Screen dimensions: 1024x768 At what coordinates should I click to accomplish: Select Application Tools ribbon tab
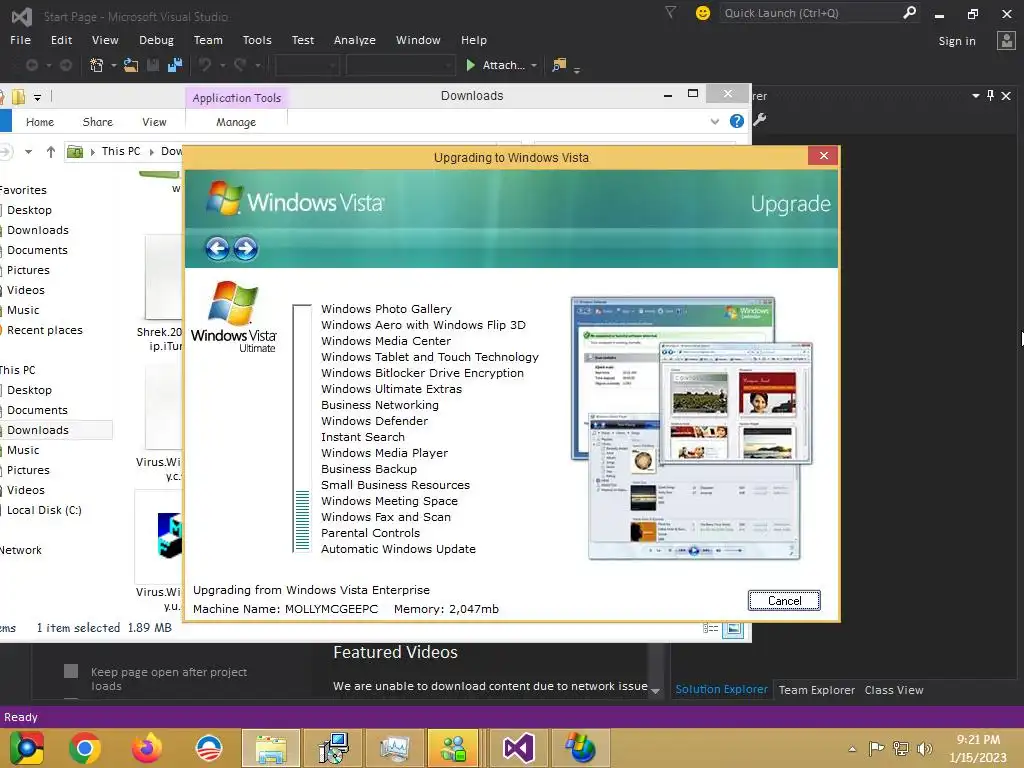click(236, 98)
